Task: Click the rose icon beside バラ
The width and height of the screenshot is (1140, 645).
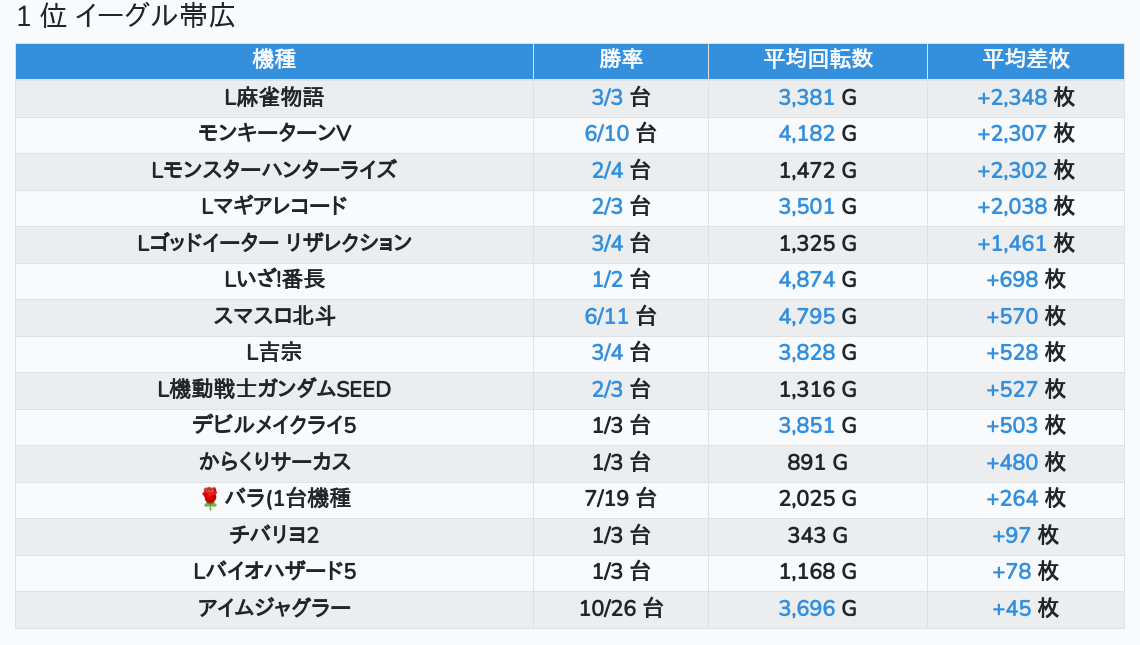Action: point(209,499)
